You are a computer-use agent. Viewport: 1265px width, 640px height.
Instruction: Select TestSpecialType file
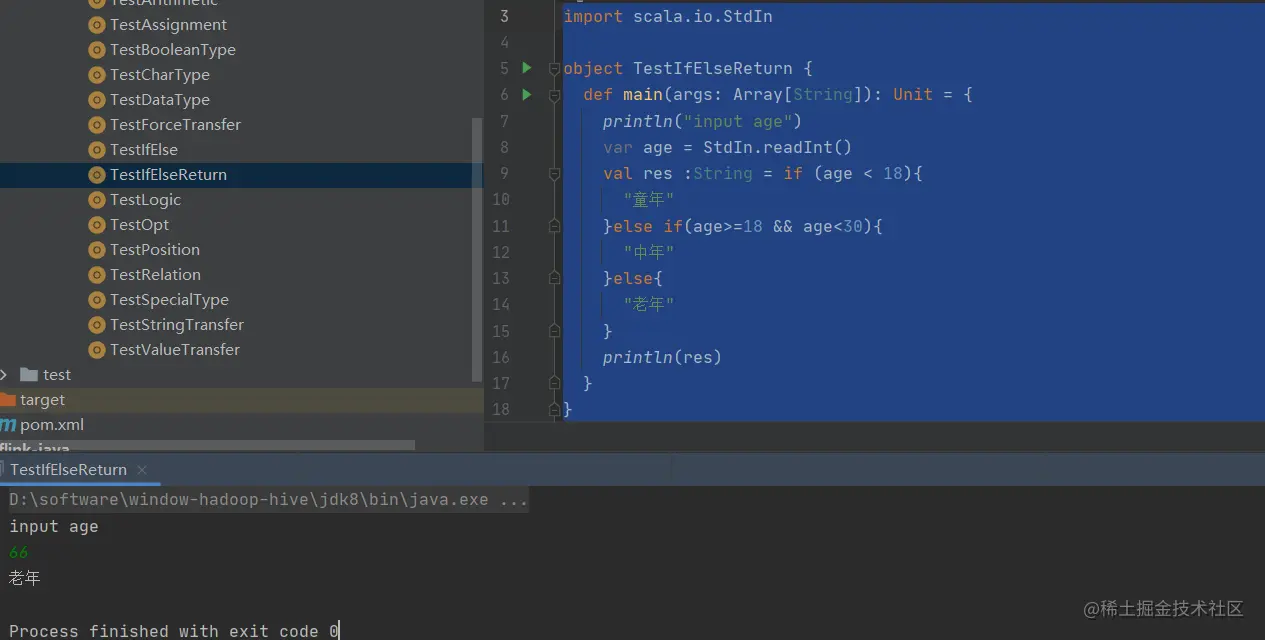169,300
